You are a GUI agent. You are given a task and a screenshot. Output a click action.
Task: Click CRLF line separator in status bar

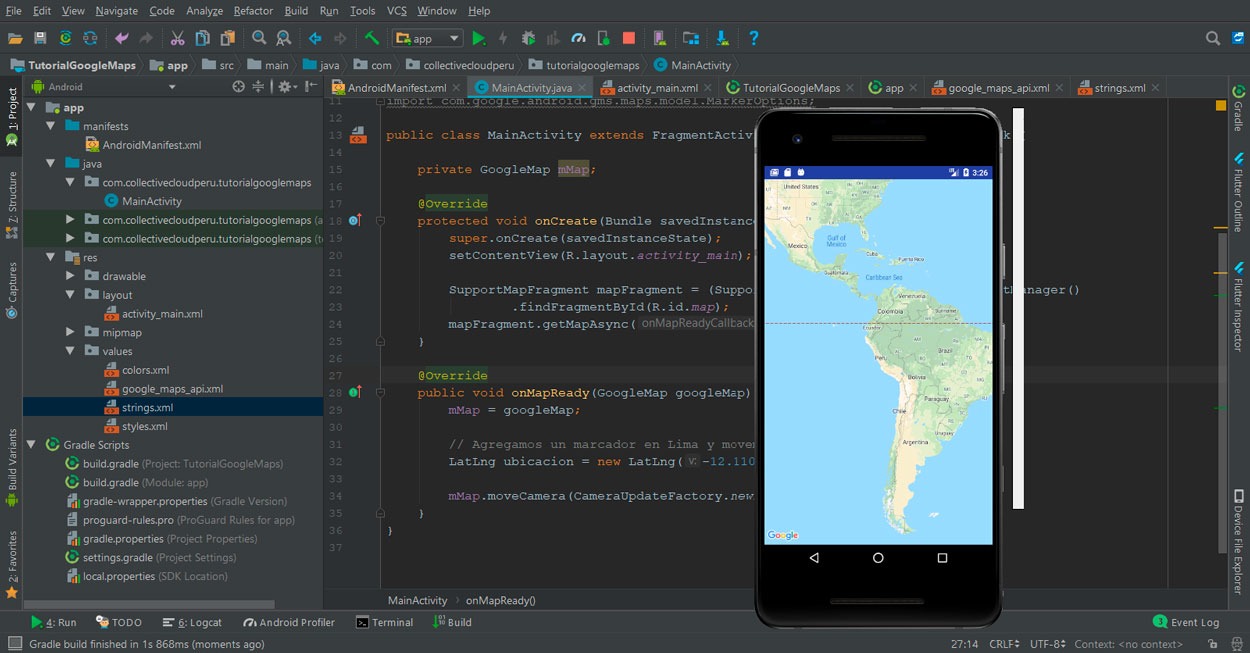[x=1004, y=645]
